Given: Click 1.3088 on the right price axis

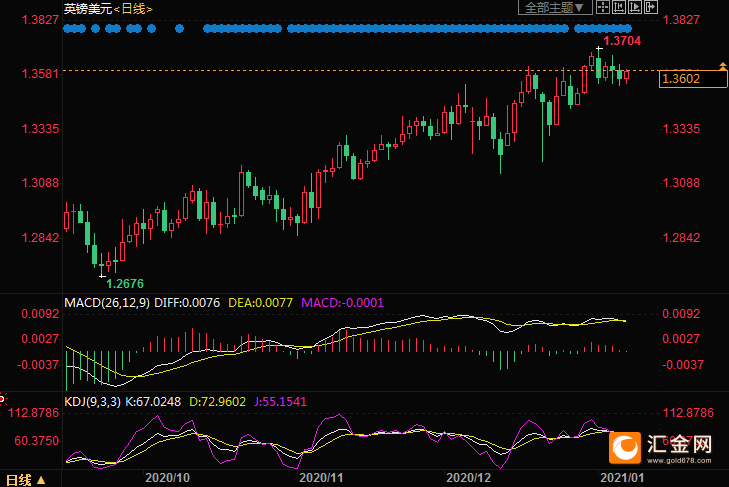Looking at the screenshot, I should click(x=681, y=183).
